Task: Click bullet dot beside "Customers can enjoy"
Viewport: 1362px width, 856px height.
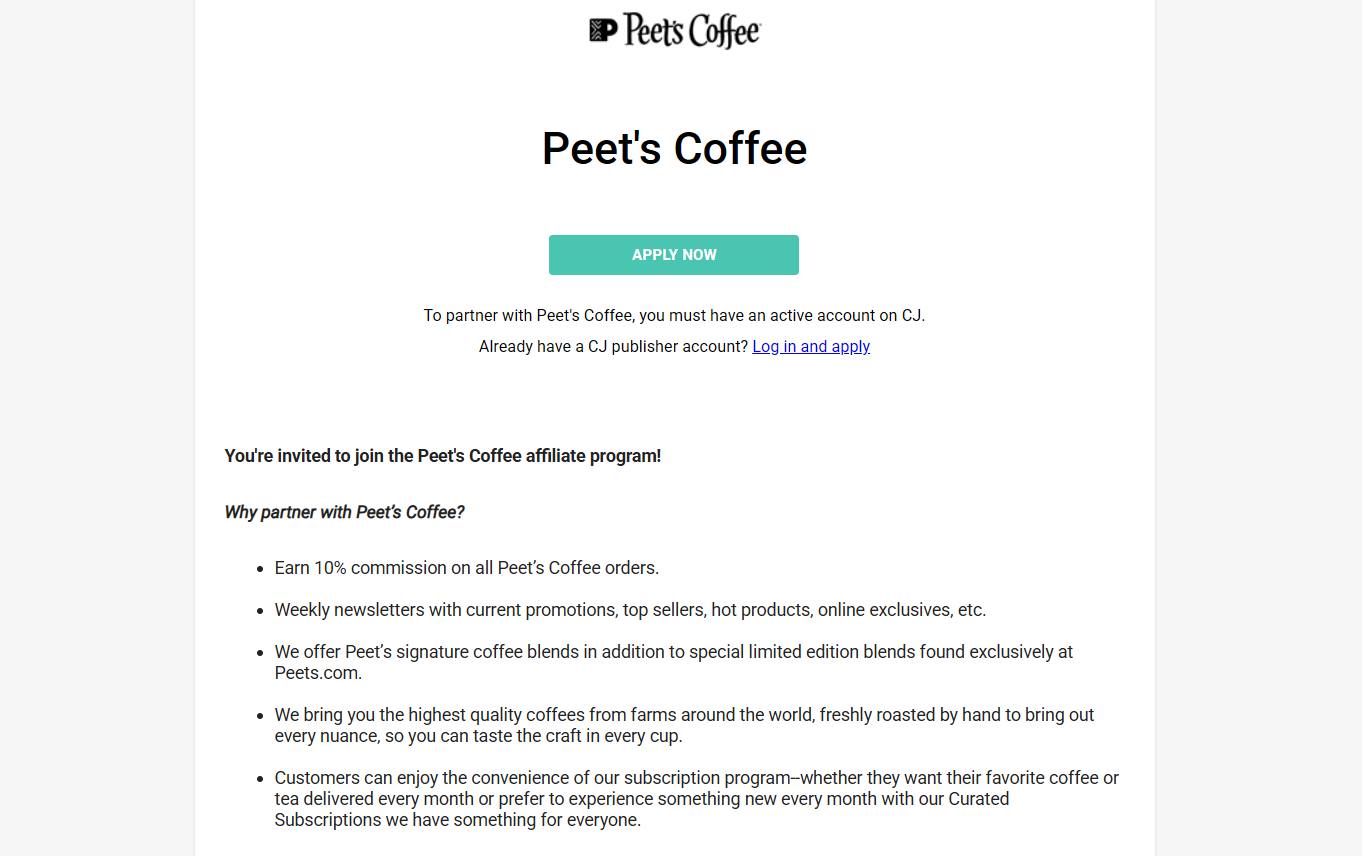Action: pyautogui.click(x=261, y=779)
